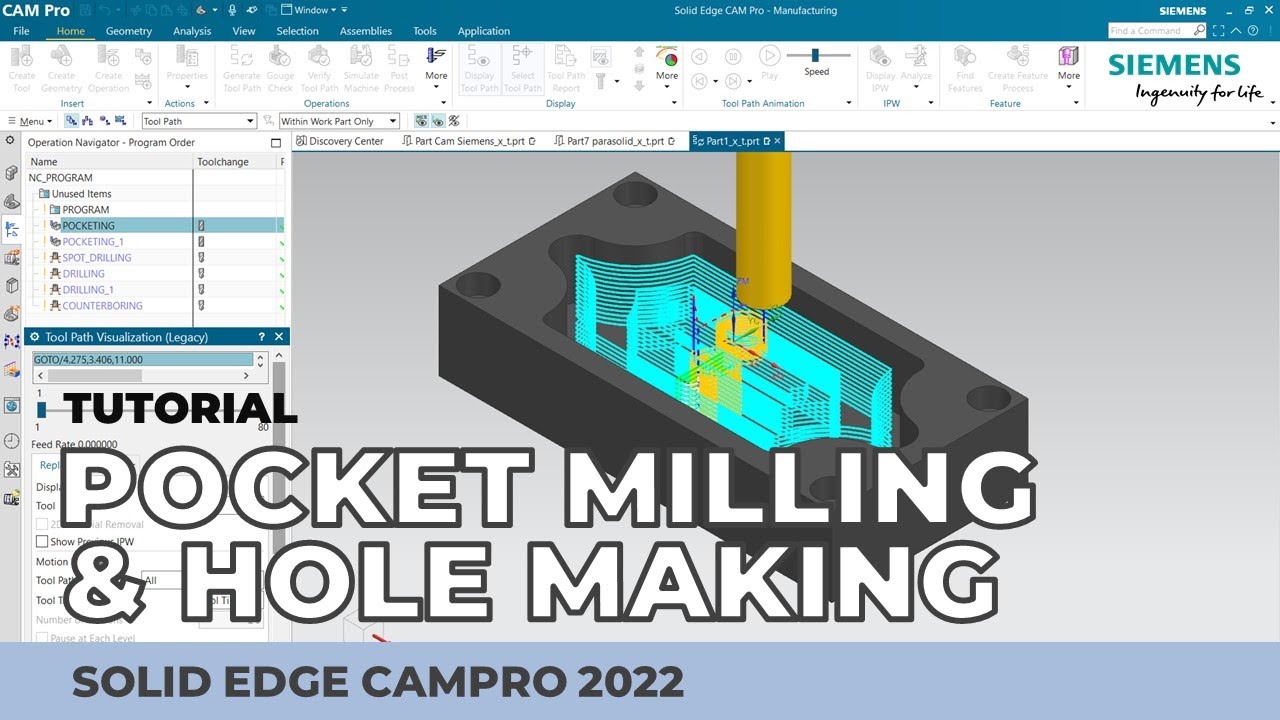Click Play in Tool Path Animation
The image size is (1280, 720).
tap(769, 64)
